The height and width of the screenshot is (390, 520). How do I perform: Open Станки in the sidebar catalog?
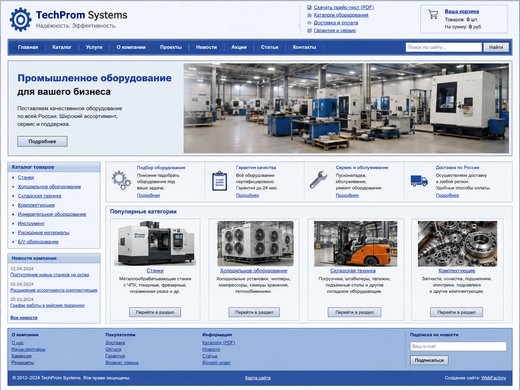point(26,177)
